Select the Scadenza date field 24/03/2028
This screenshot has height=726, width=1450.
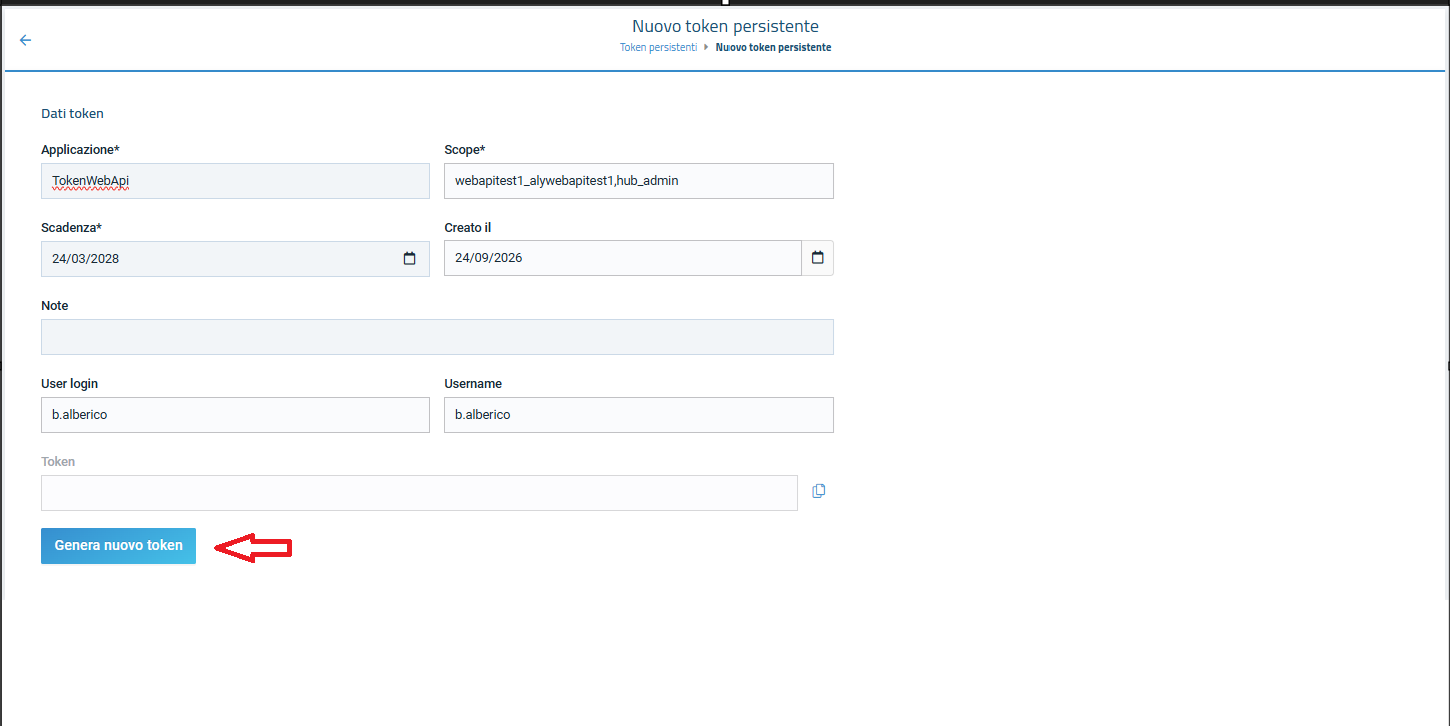pyautogui.click(x=235, y=258)
